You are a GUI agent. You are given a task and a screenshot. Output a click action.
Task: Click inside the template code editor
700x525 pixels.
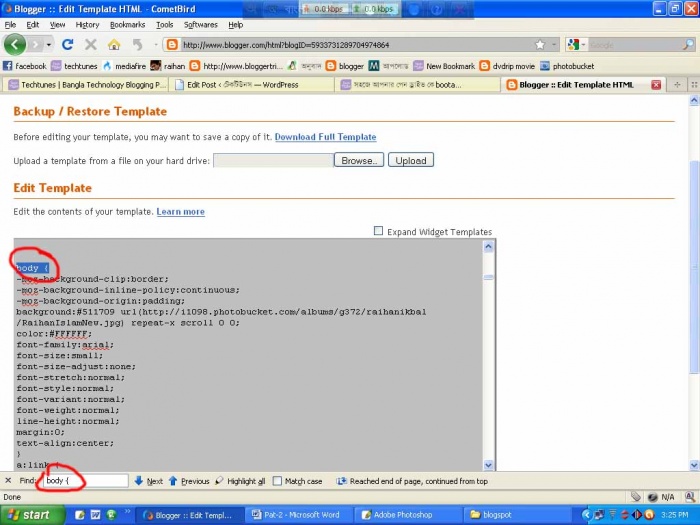click(248, 355)
